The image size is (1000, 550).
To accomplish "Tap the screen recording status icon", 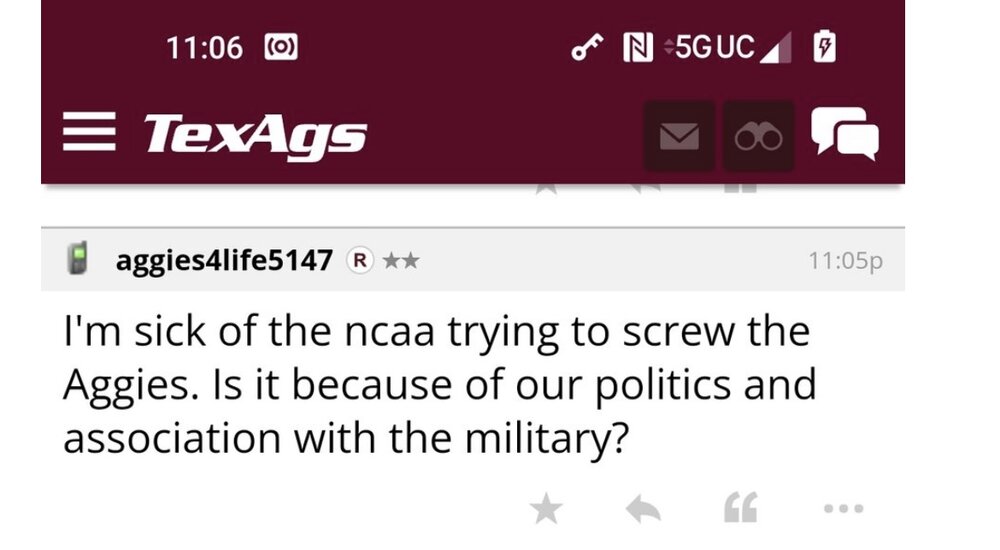I will pos(280,47).
